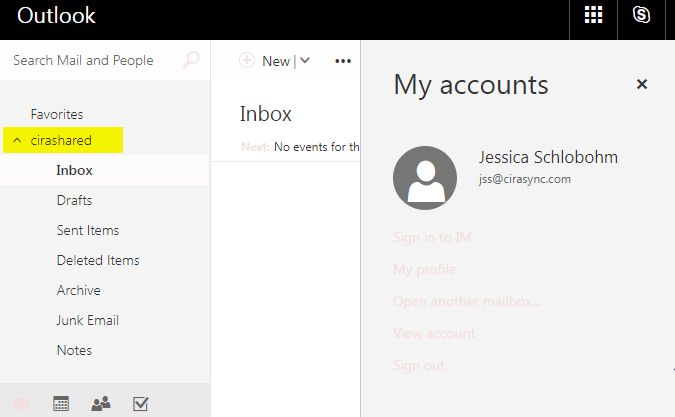This screenshot has width=675, height=417.
Task: Open the Notes folder
Action: tap(74, 350)
